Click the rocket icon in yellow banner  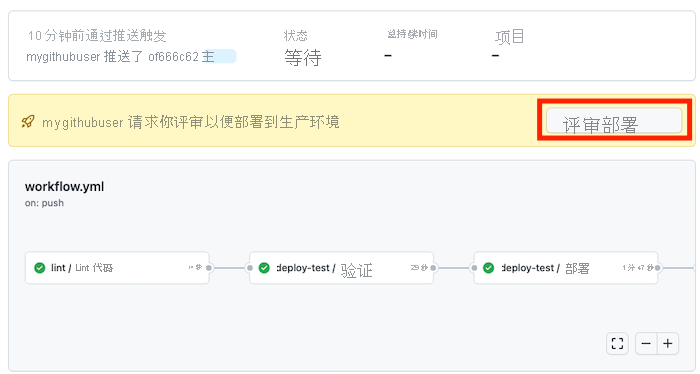coord(28,121)
